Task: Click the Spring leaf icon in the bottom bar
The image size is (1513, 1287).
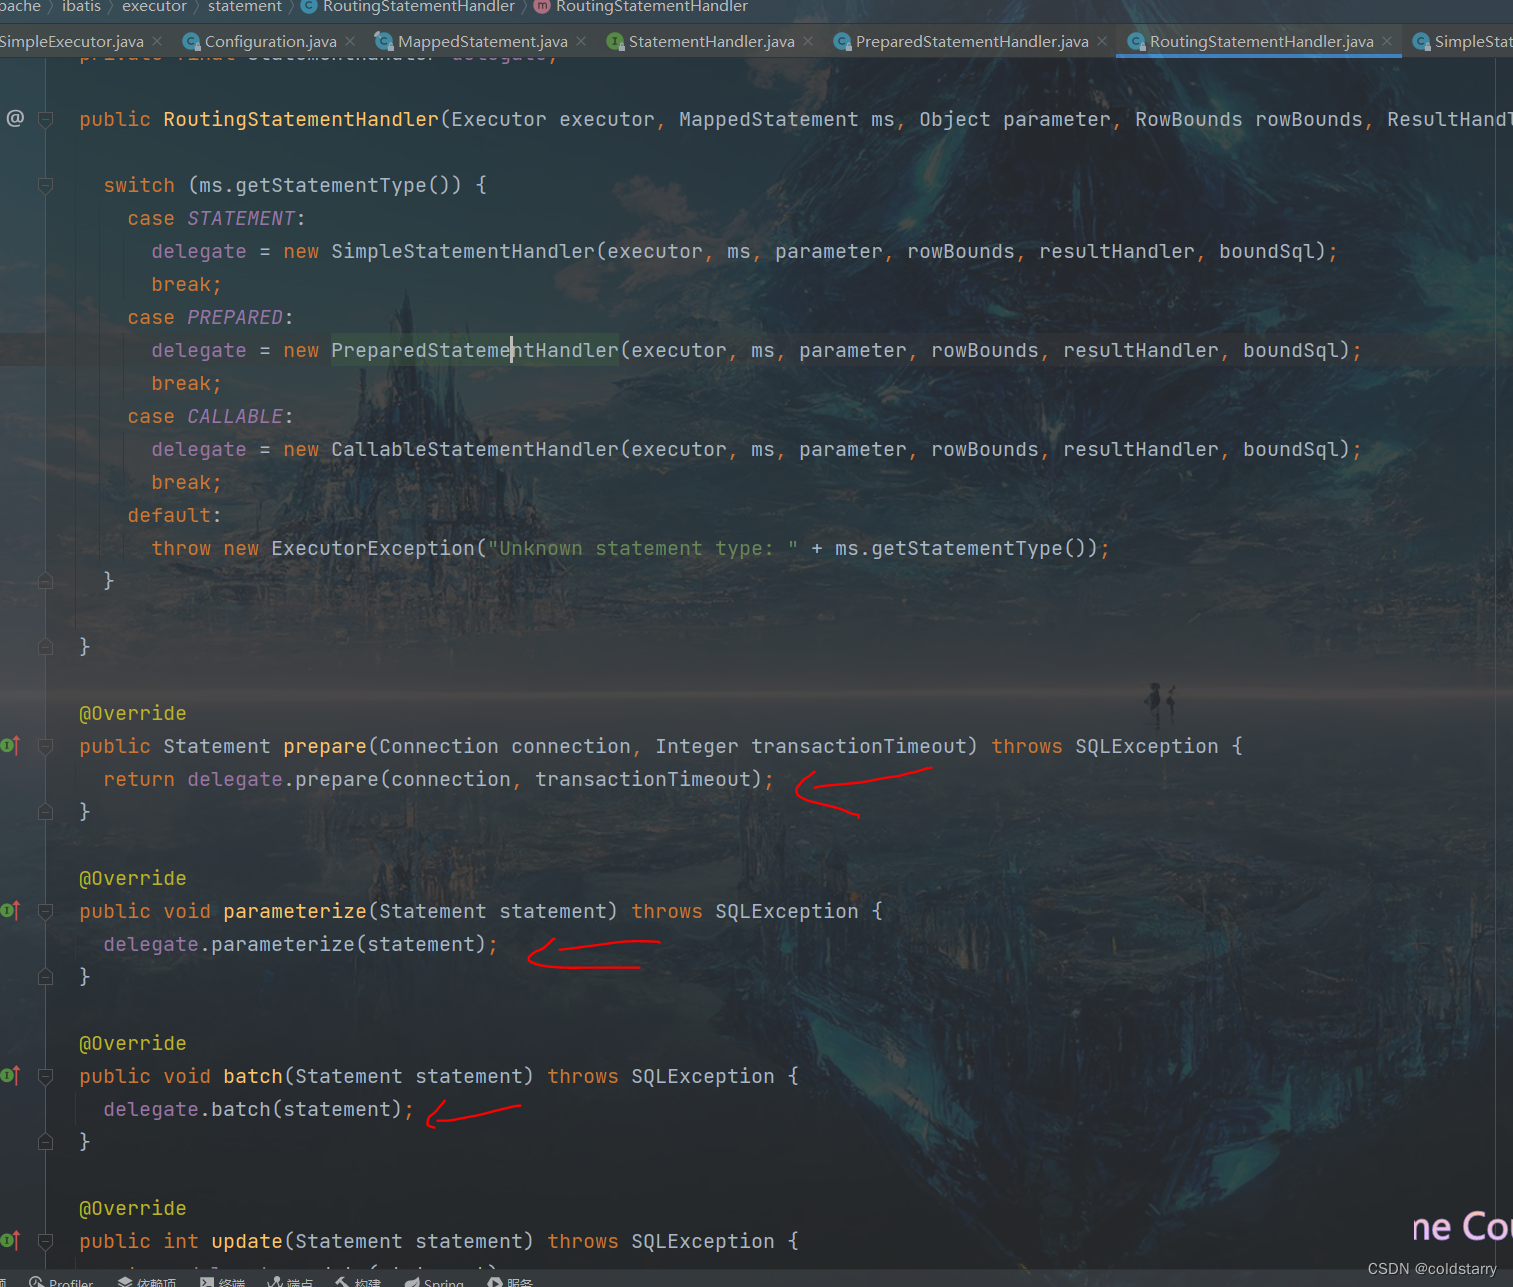Action: (412, 1282)
